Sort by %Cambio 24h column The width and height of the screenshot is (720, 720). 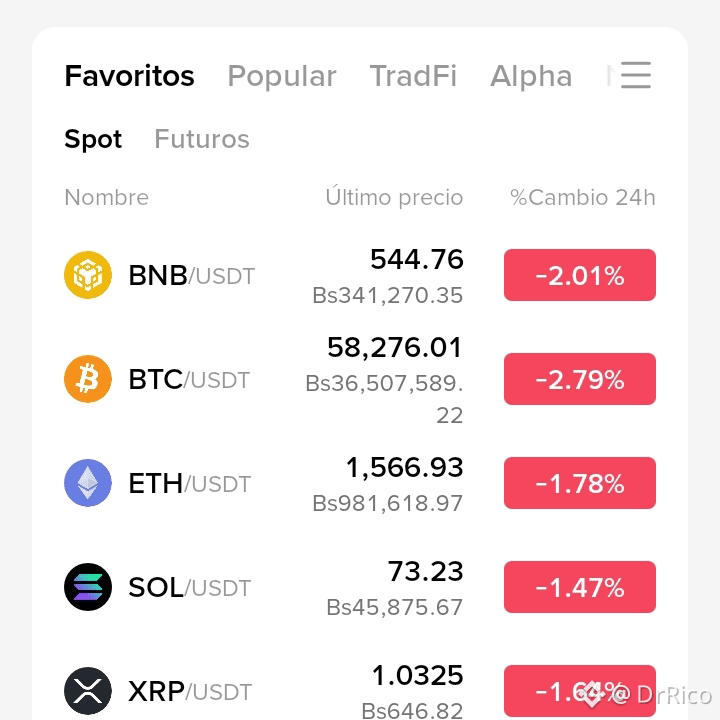pos(583,197)
